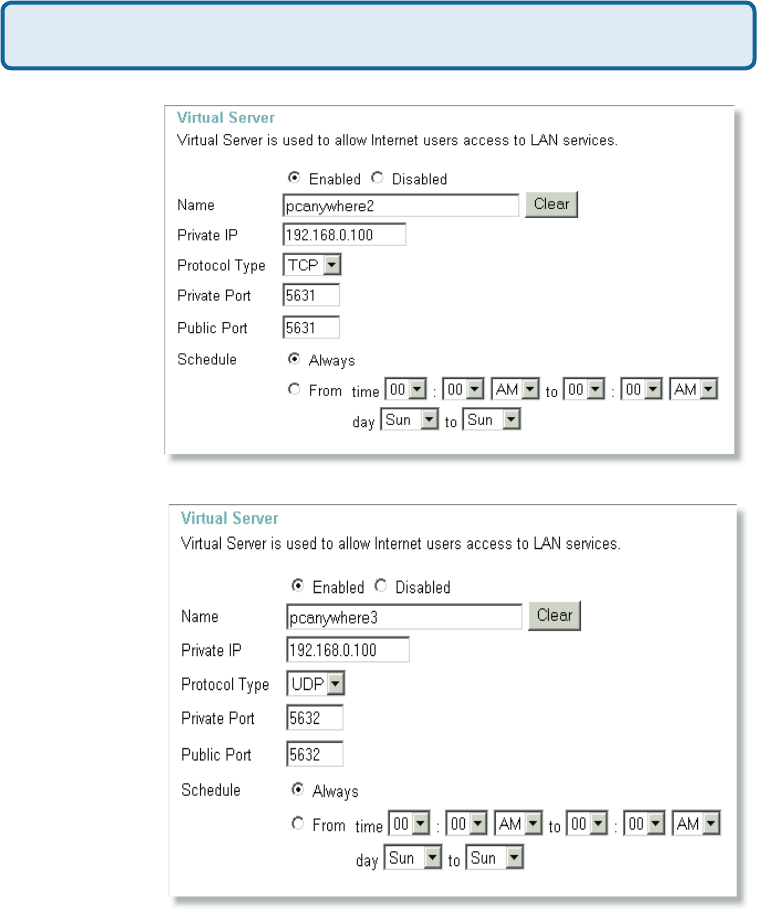
Task: Click the Private Port field showing 5631
Action: pyautogui.click(x=311, y=296)
